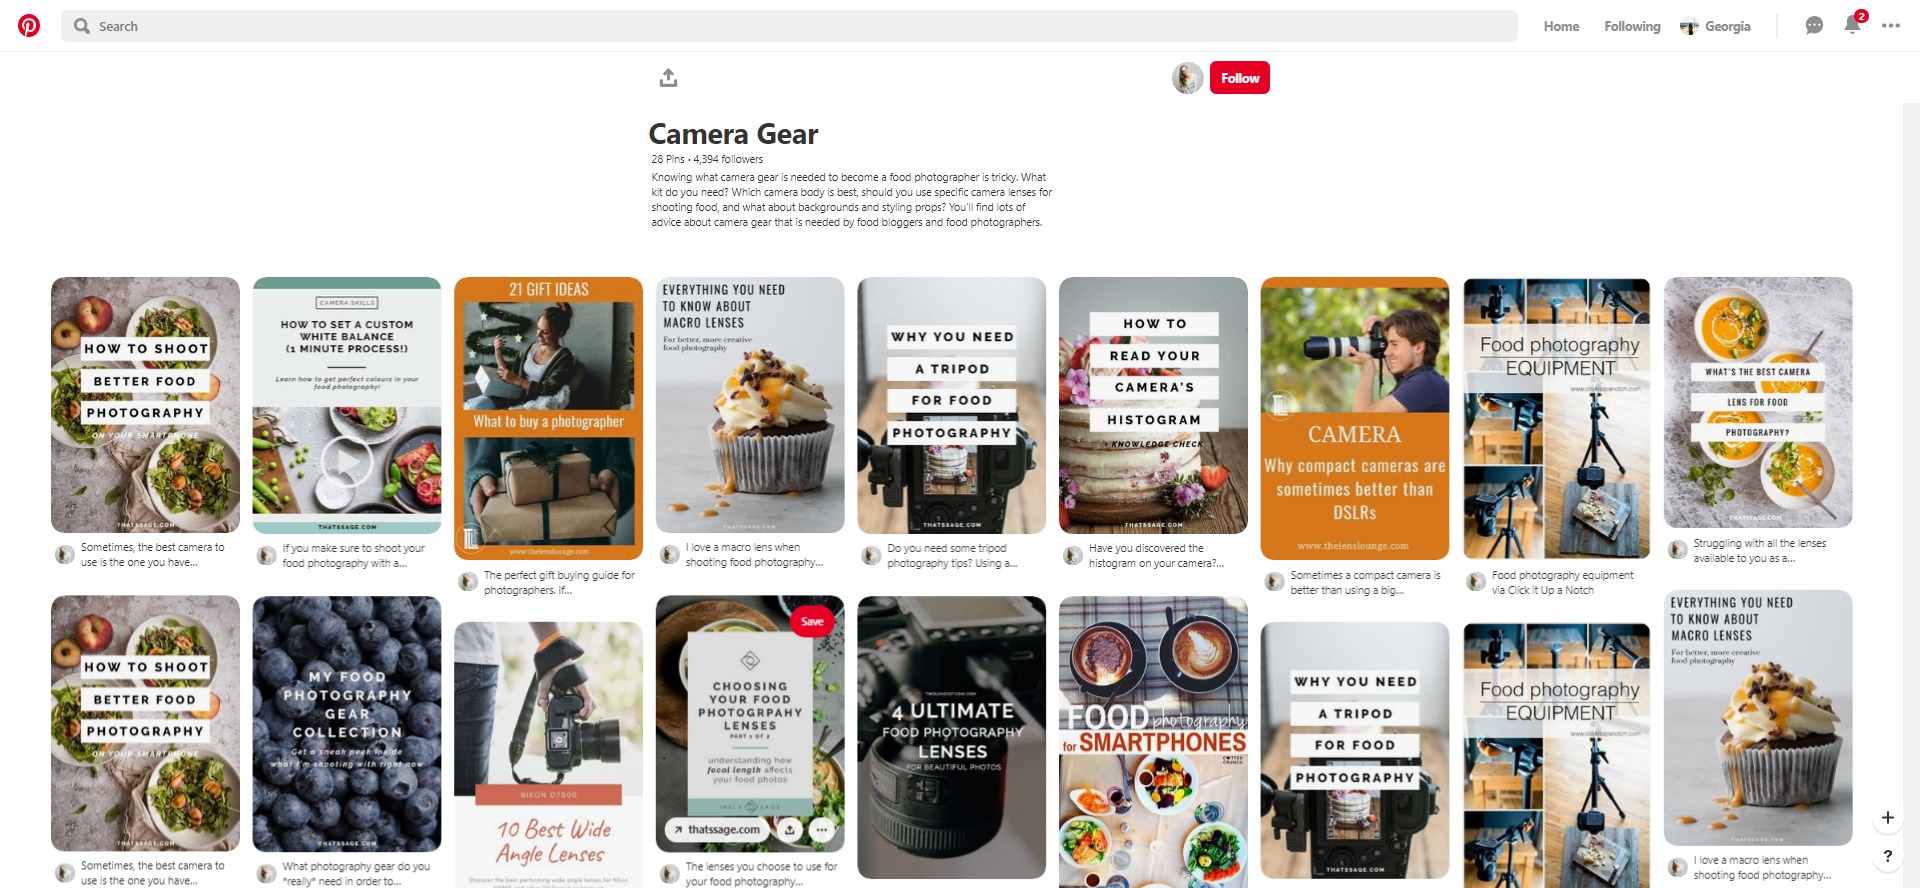
Task: Click the board share upload icon
Action: (x=669, y=78)
